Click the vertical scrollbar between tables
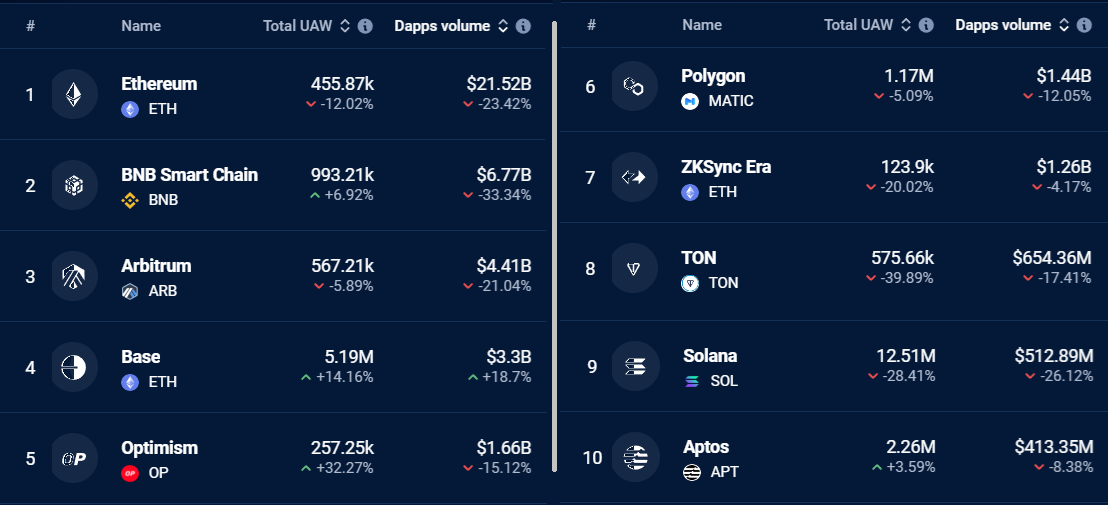1108x505 pixels. pyautogui.click(x=554, y=240)
